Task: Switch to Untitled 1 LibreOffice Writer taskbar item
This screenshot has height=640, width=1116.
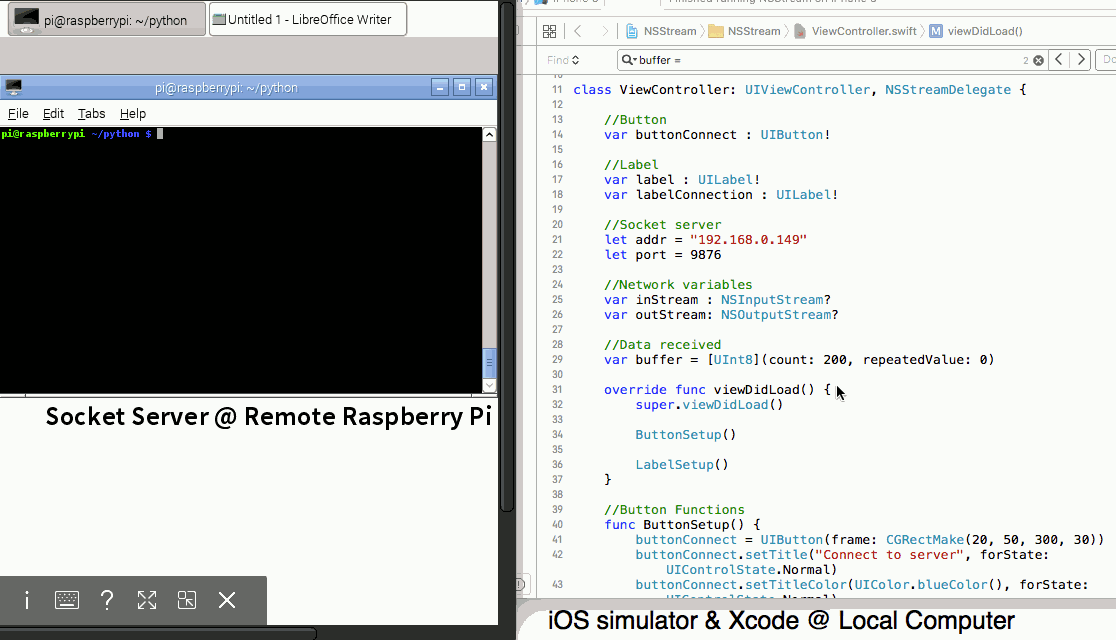Action: pyautogui.click(x=308, y=19)
